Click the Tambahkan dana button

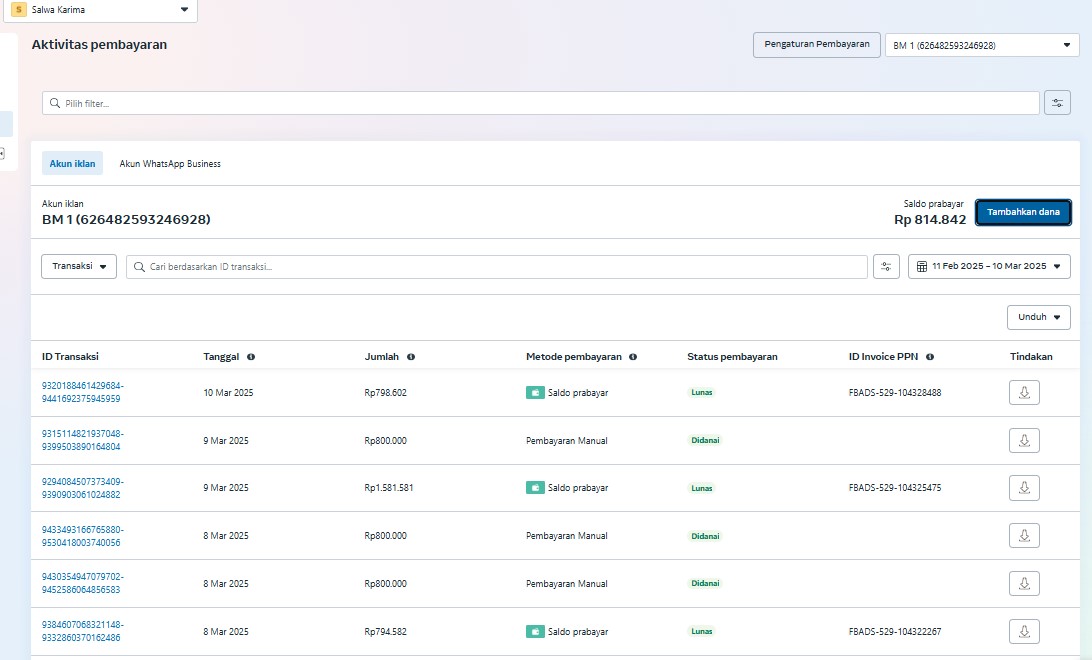1023,212
